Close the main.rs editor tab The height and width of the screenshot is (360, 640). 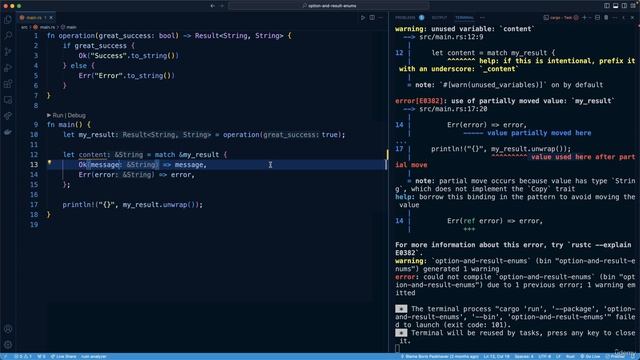[51, 18]
